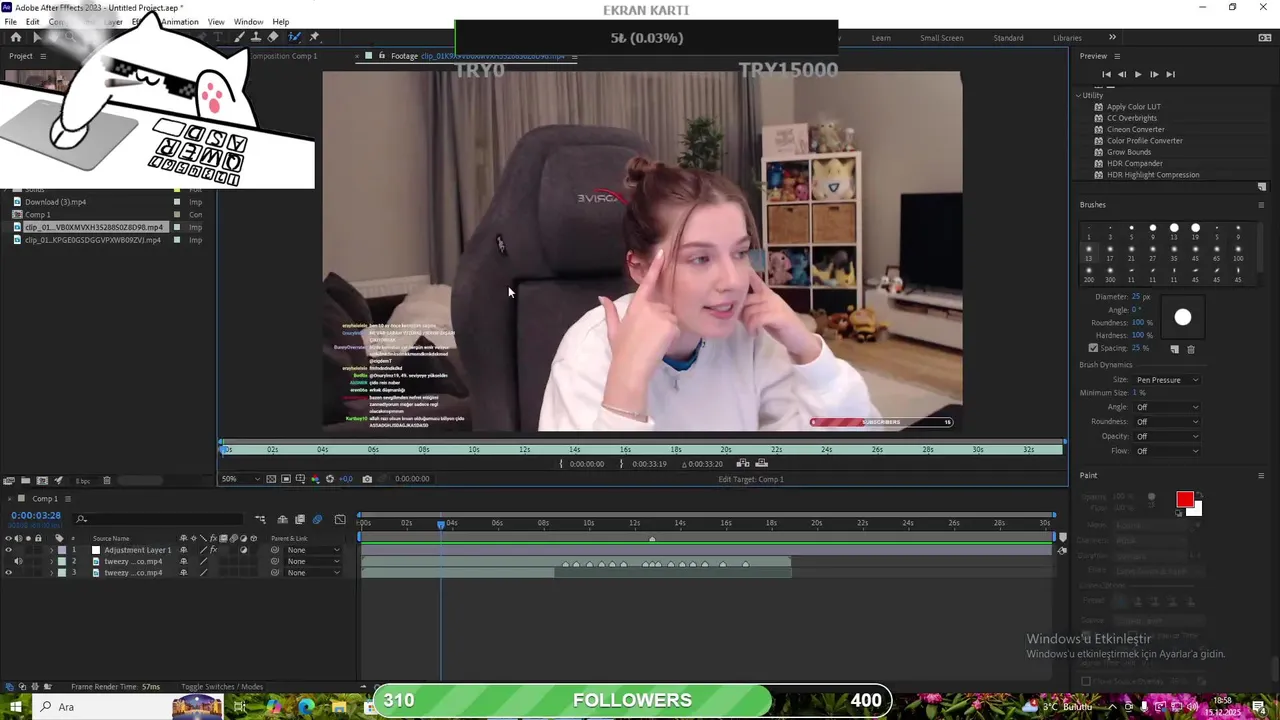Open the Window menu
The image size is (1280, 720).
tap(248, 22)
